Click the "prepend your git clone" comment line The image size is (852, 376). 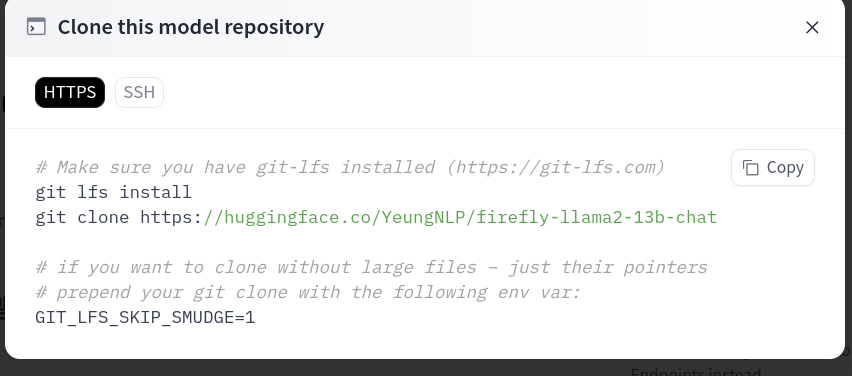pyautogui.click(x=308, y=292)
